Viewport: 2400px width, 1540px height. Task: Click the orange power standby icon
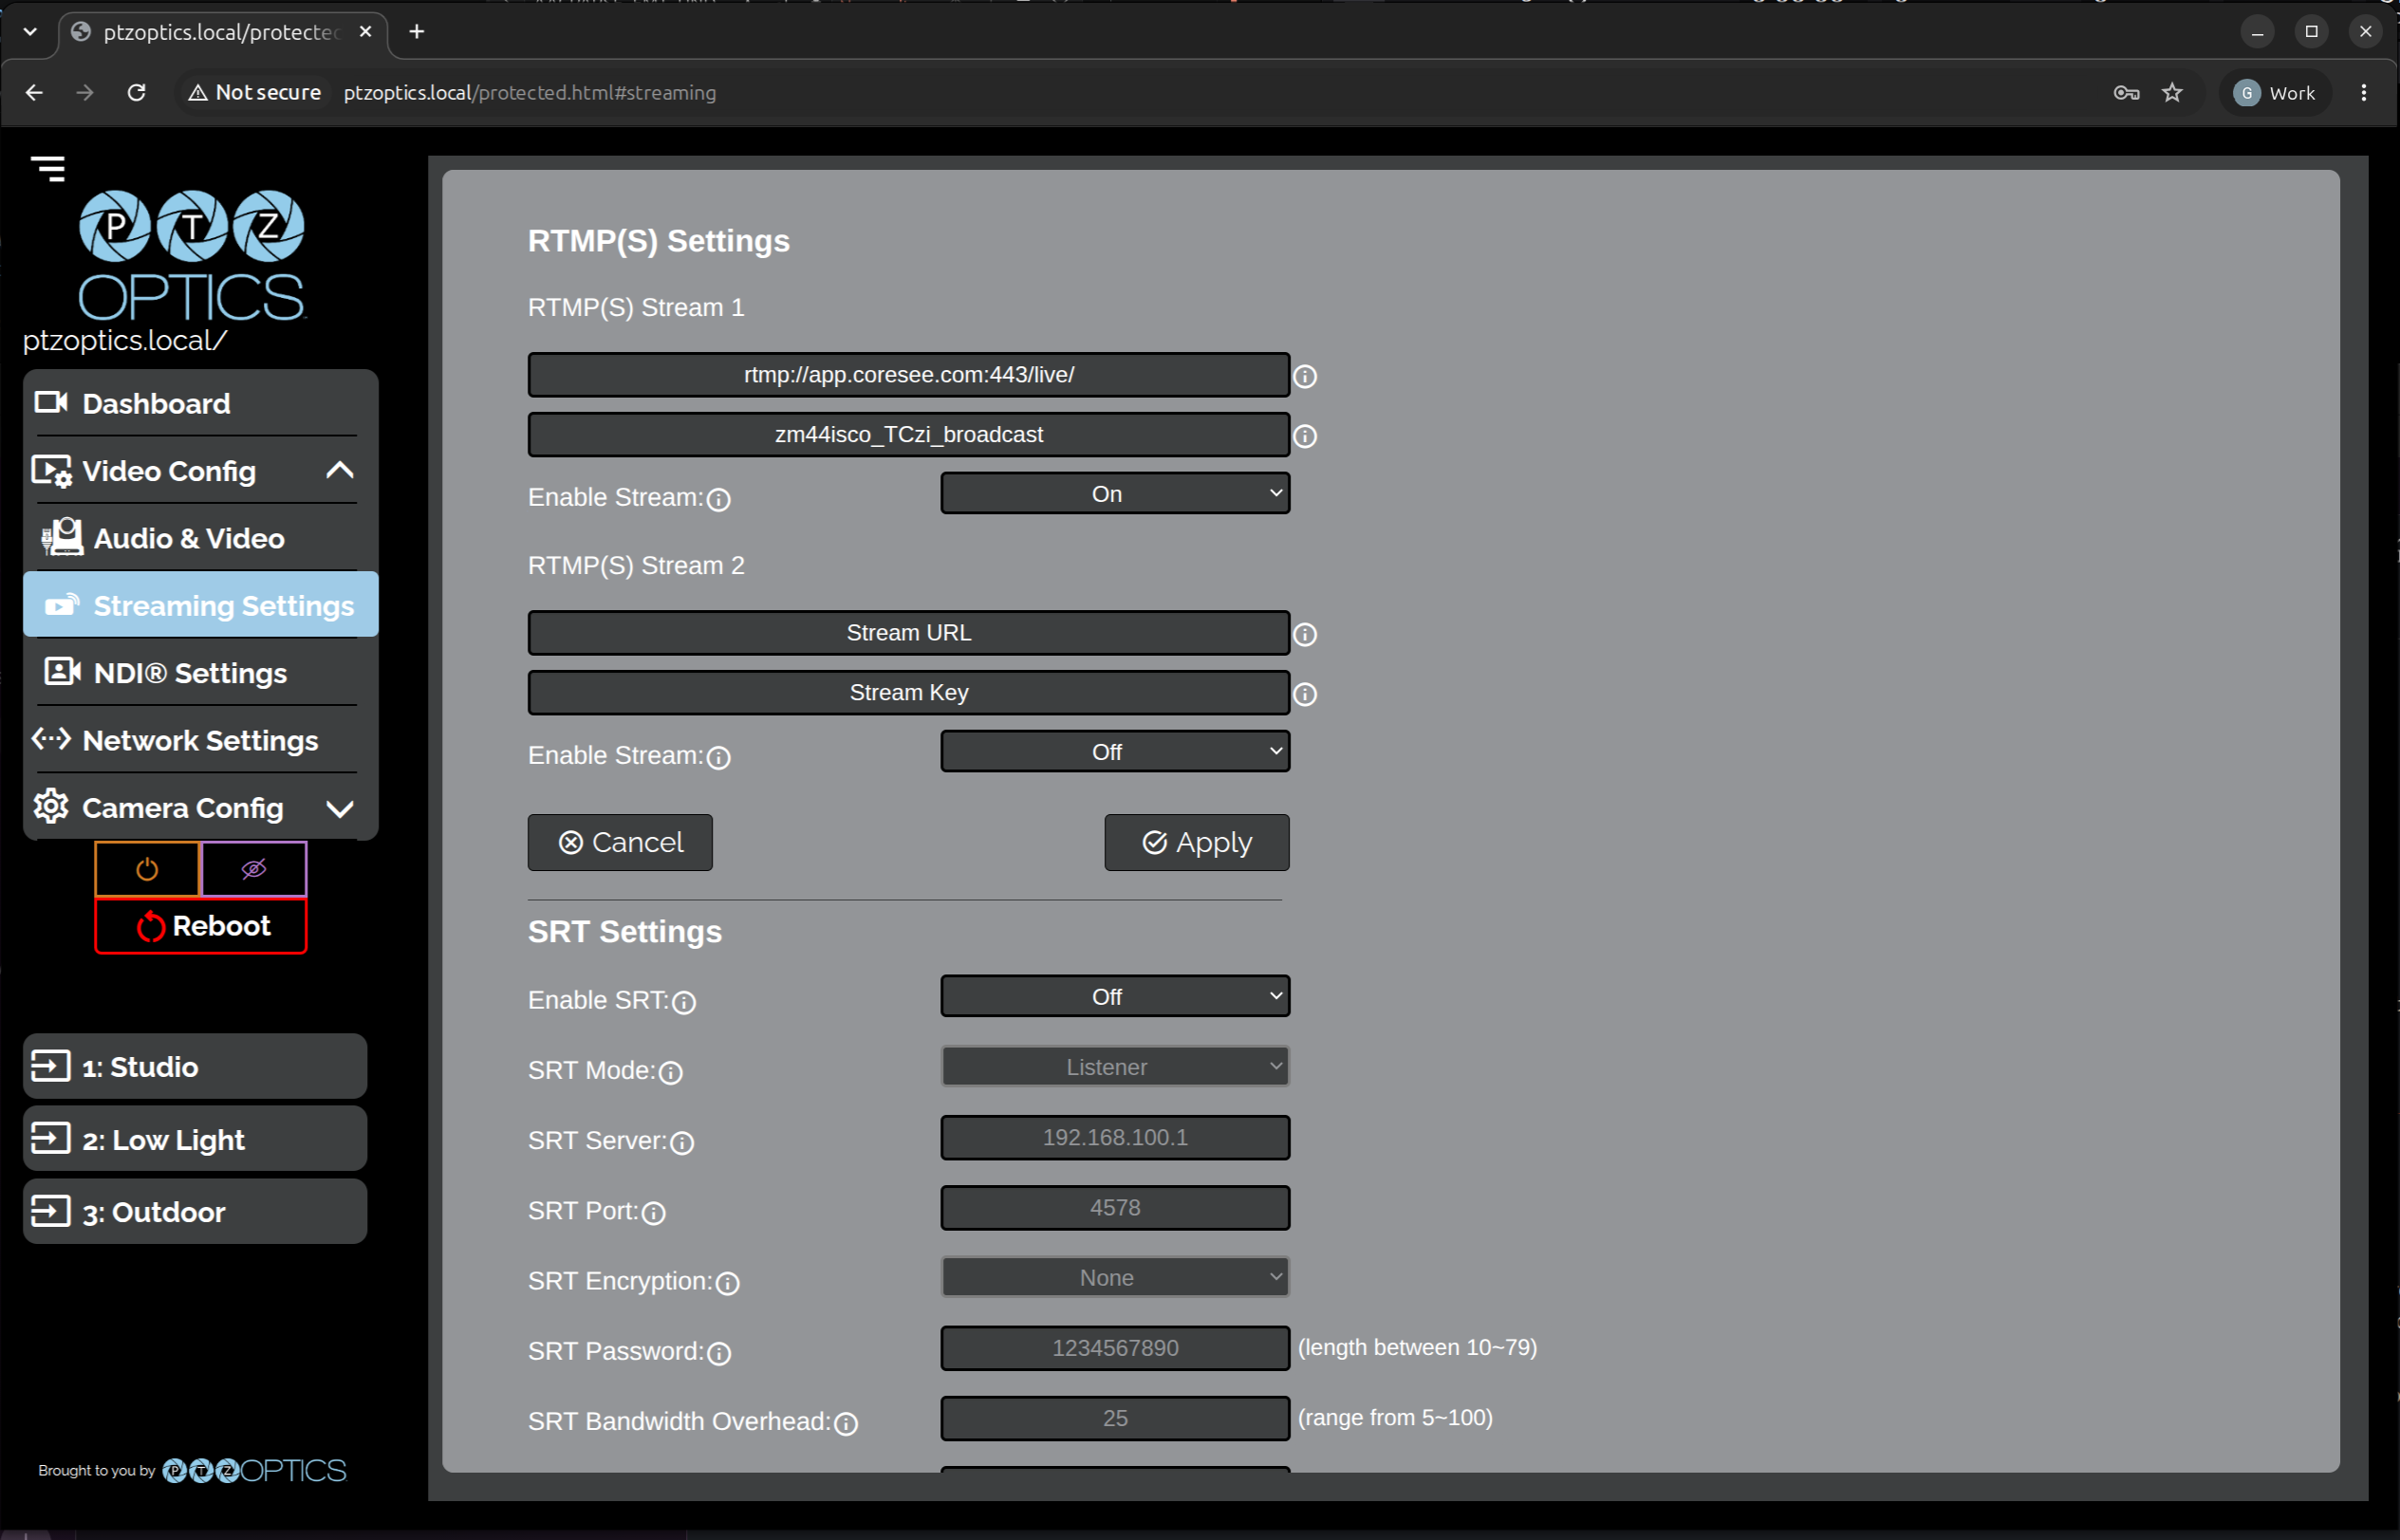coord(147,868)
